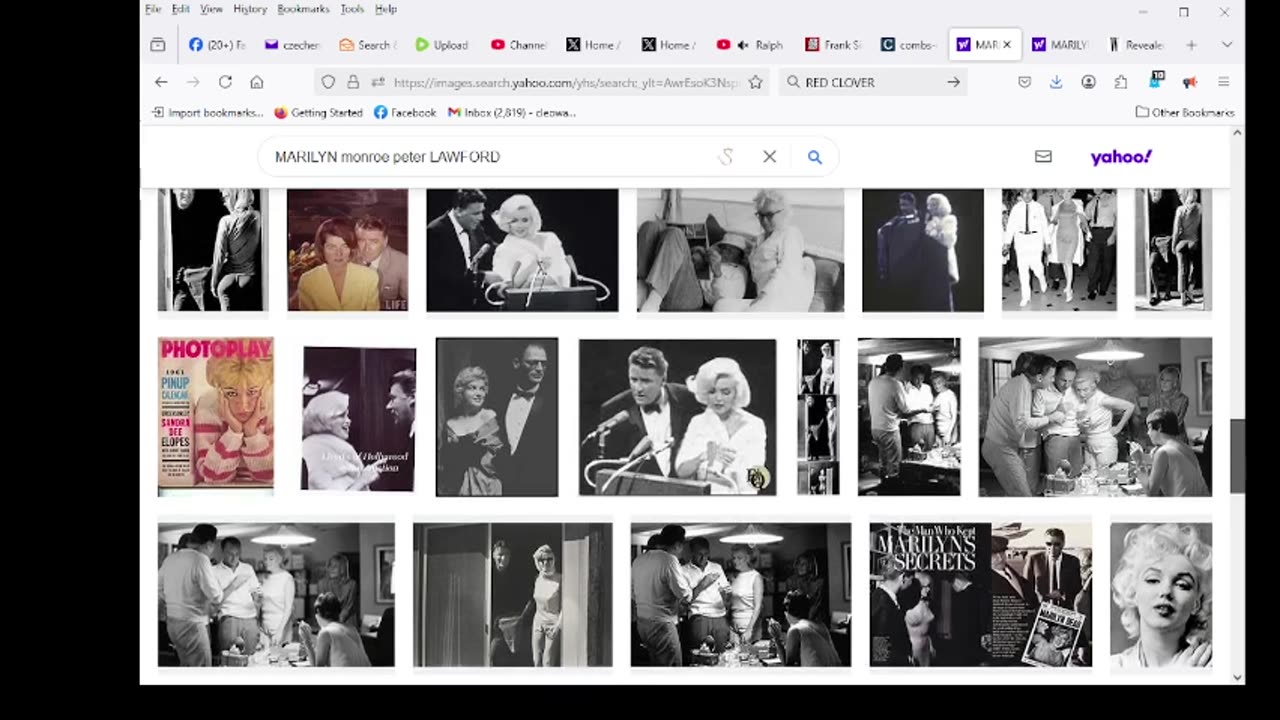The height and width of the screenshot is (720, 1280).
Task: Open the View menu
Action: [211, 9]
